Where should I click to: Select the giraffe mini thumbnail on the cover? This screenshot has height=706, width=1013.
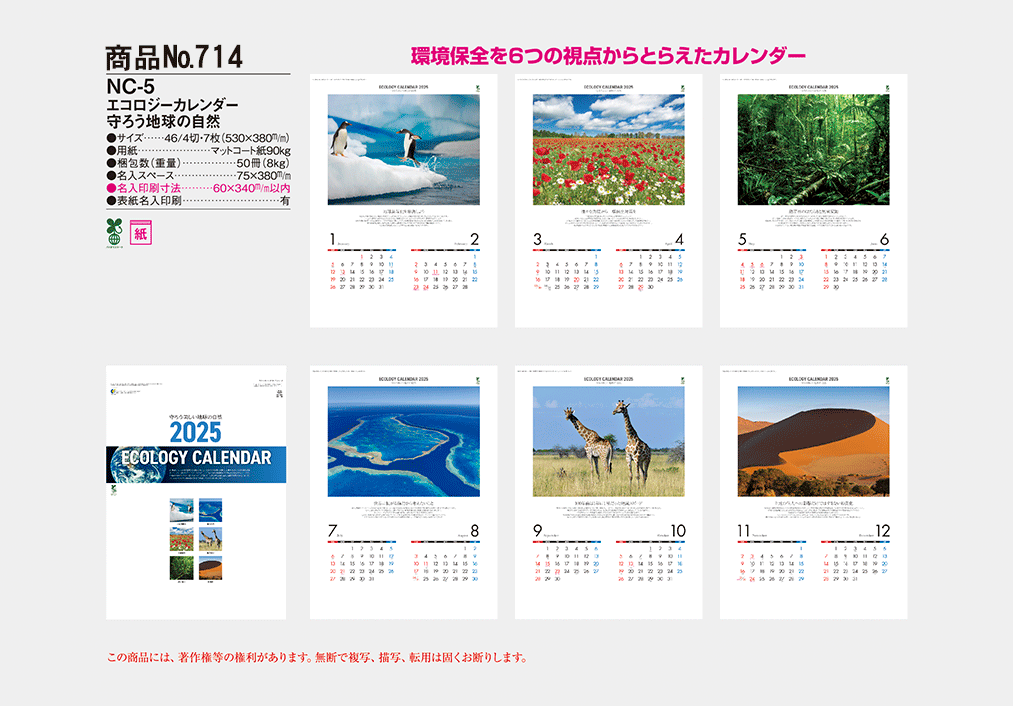(211, 537)
